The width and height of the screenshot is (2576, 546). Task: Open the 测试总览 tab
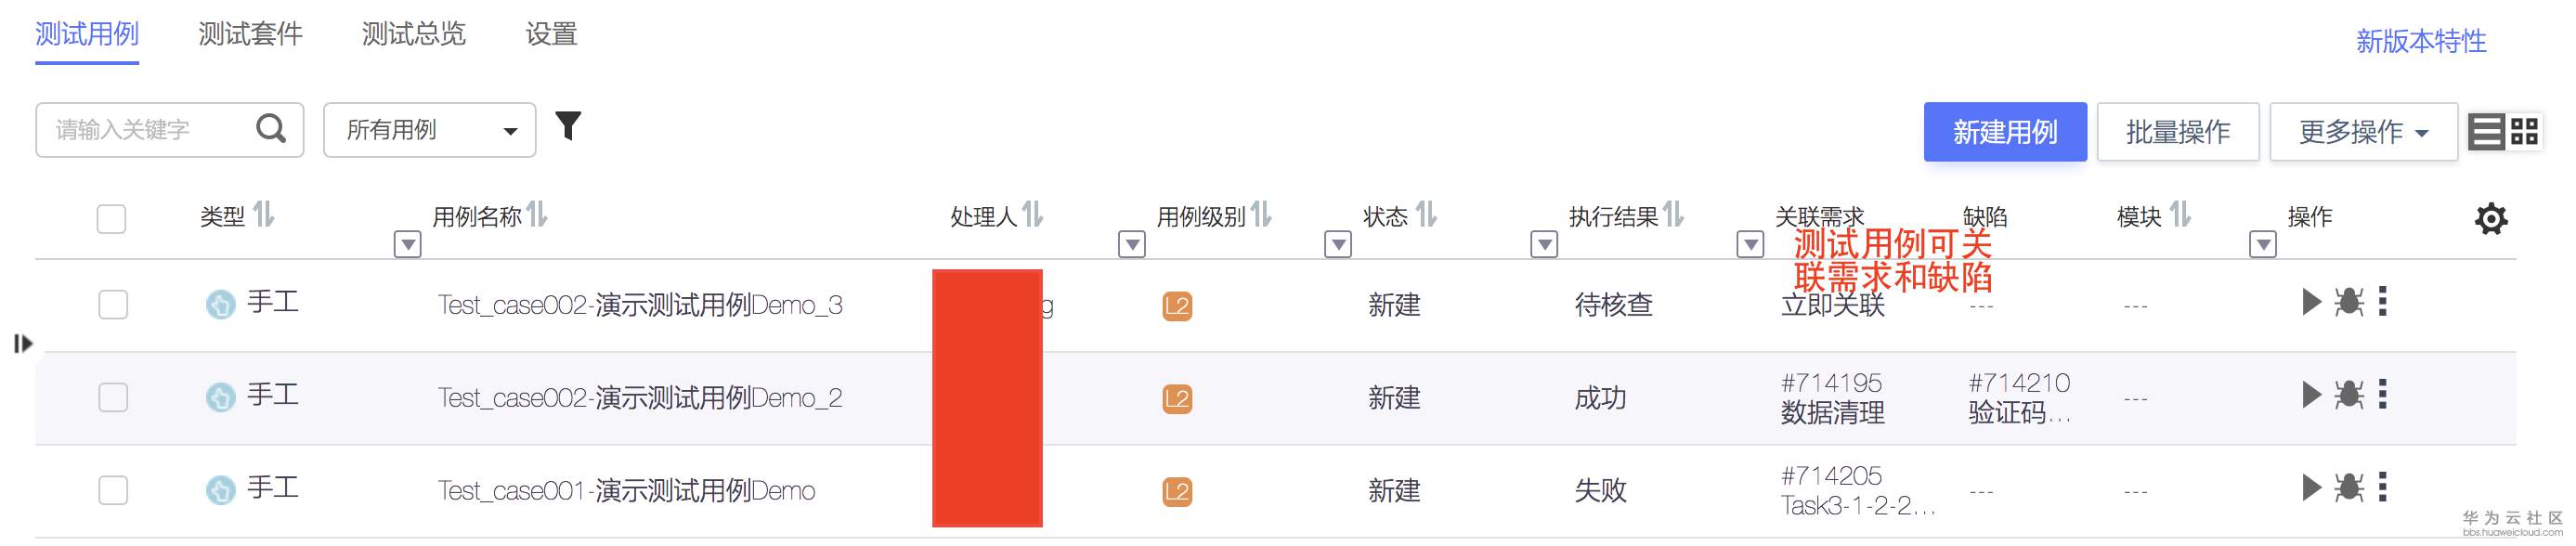[x=413, y=35]
